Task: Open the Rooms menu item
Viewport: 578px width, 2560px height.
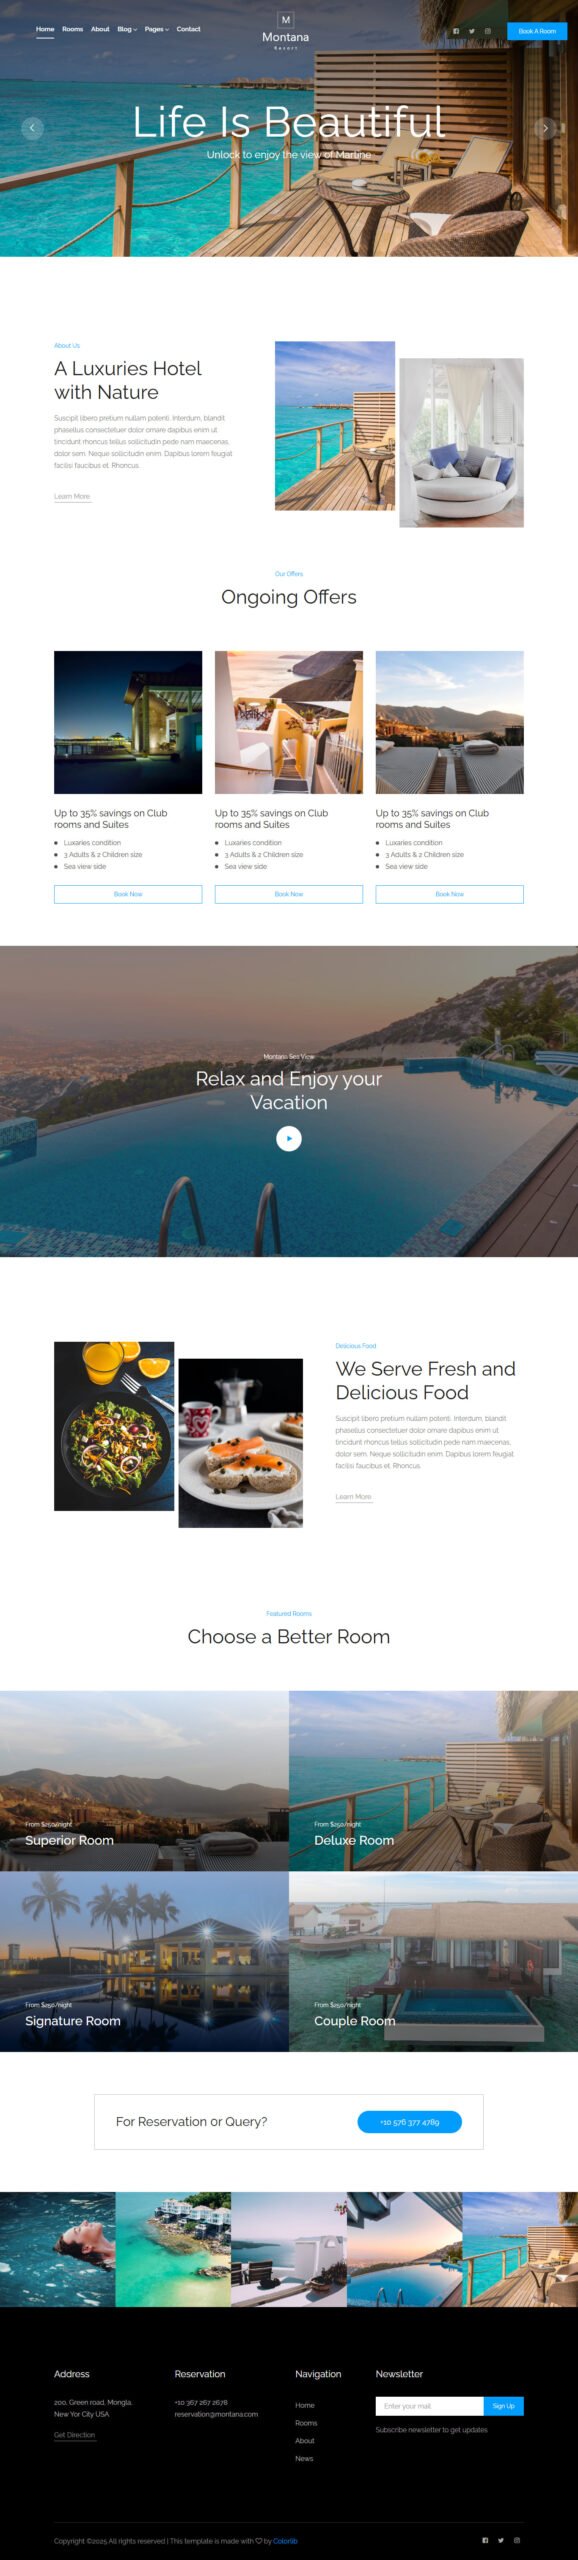Action: 73,29
